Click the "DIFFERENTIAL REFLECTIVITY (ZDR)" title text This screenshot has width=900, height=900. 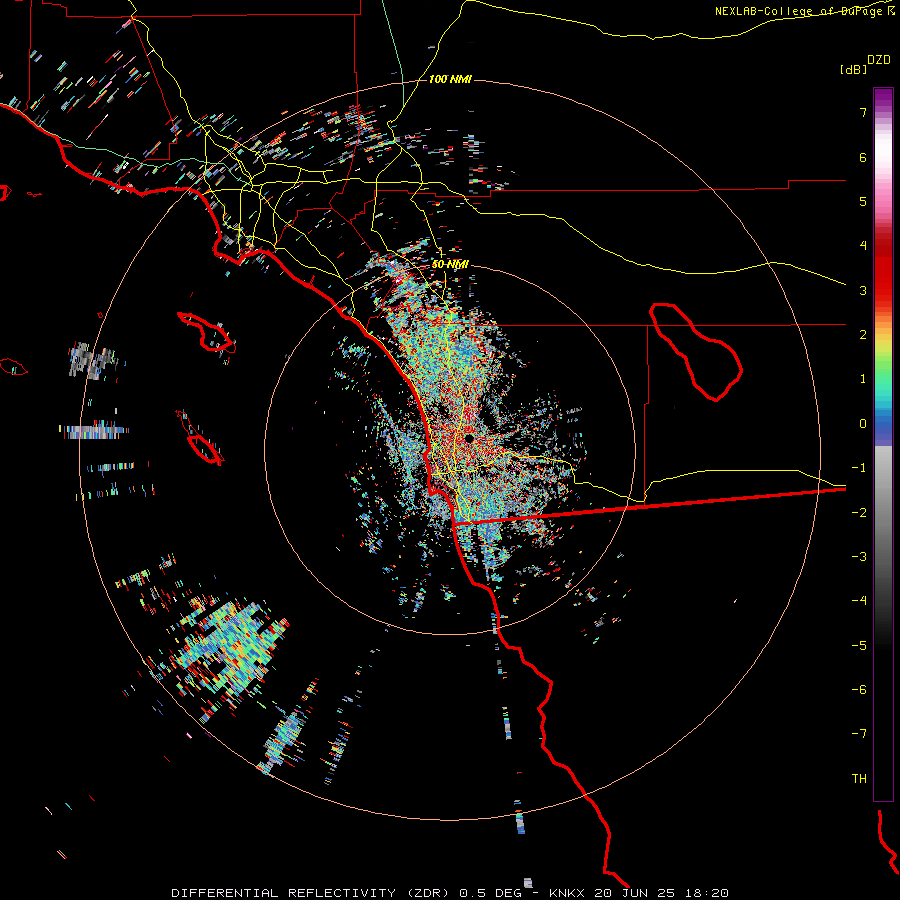pos(310,893)
